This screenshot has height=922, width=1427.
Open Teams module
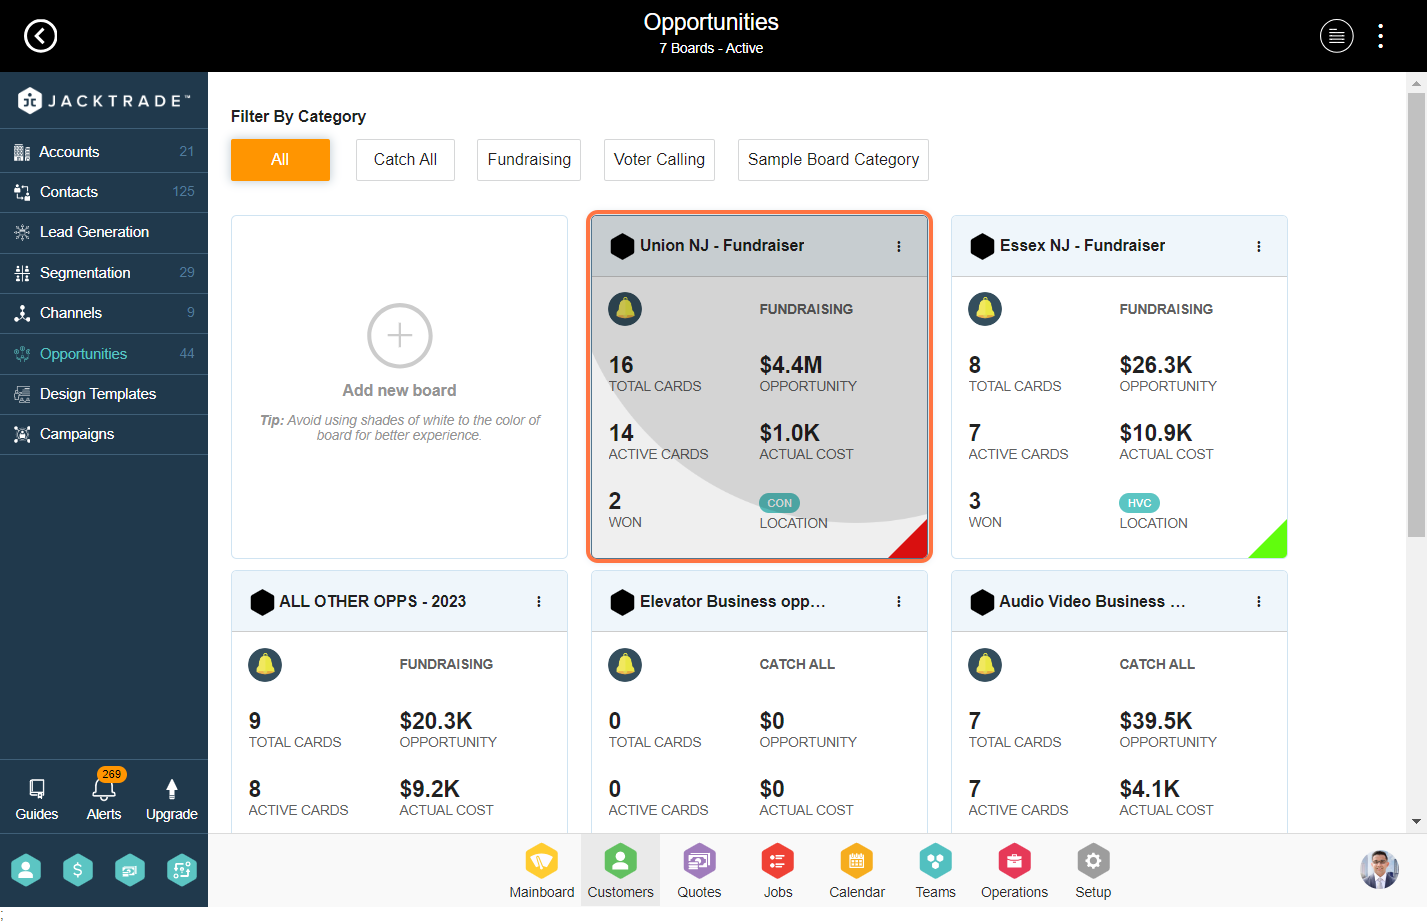coord(936,871)
